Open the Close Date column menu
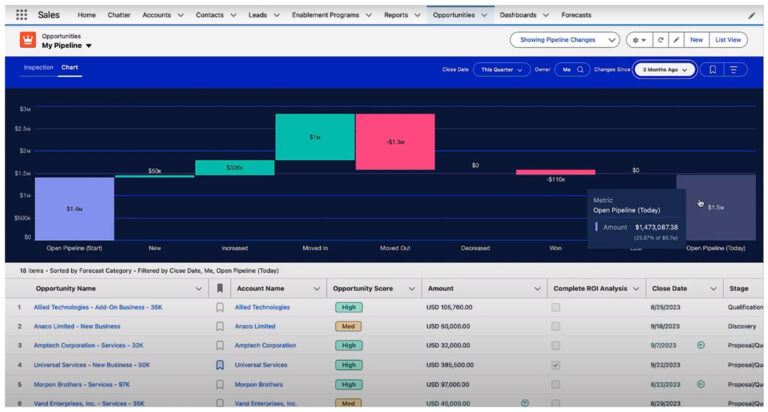This screenshot has width=768, height=412. click(713, 289)
